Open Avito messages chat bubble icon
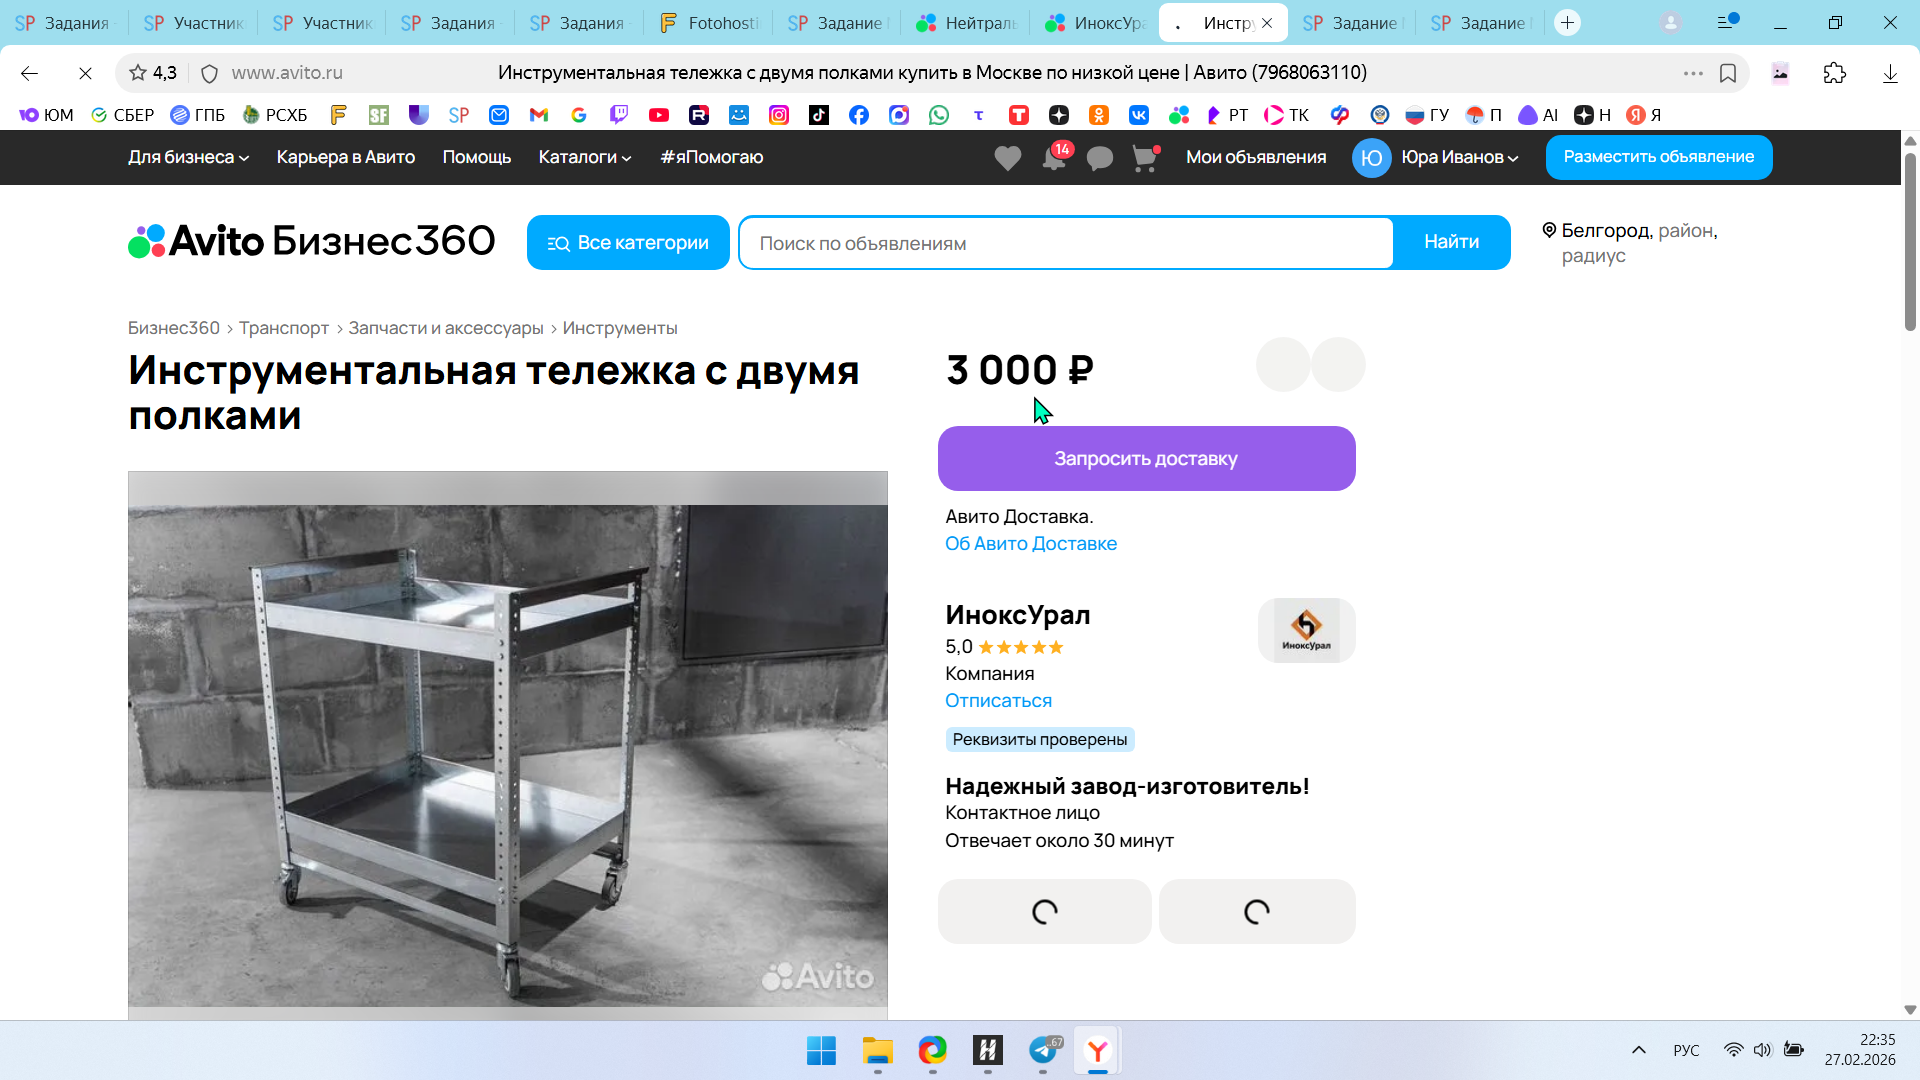 [1100, 158]
